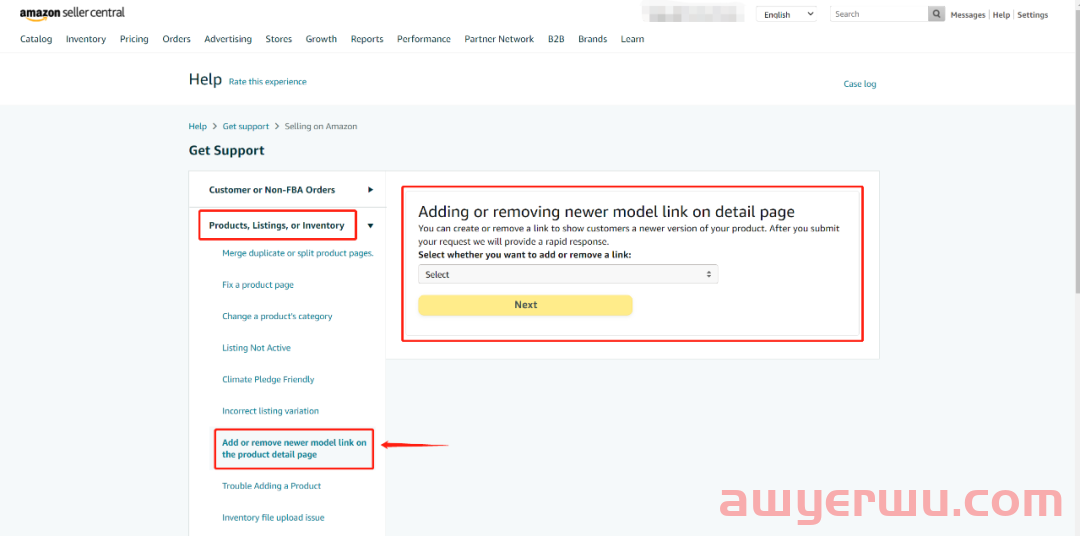Click the Selling on Amazon breadcrumb text
This screenshot has height=536, width=1080.
(321, 127)
